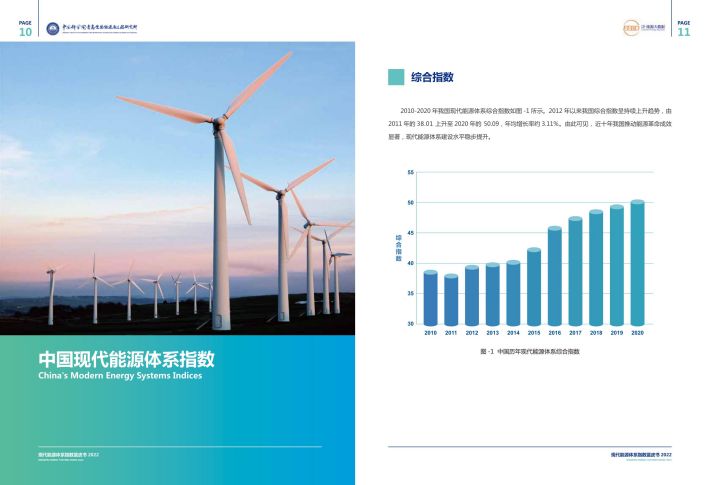
Task: Click the teal square beside the 综合指数 heading
Action: pyautogui.click(x=395, y=77)
